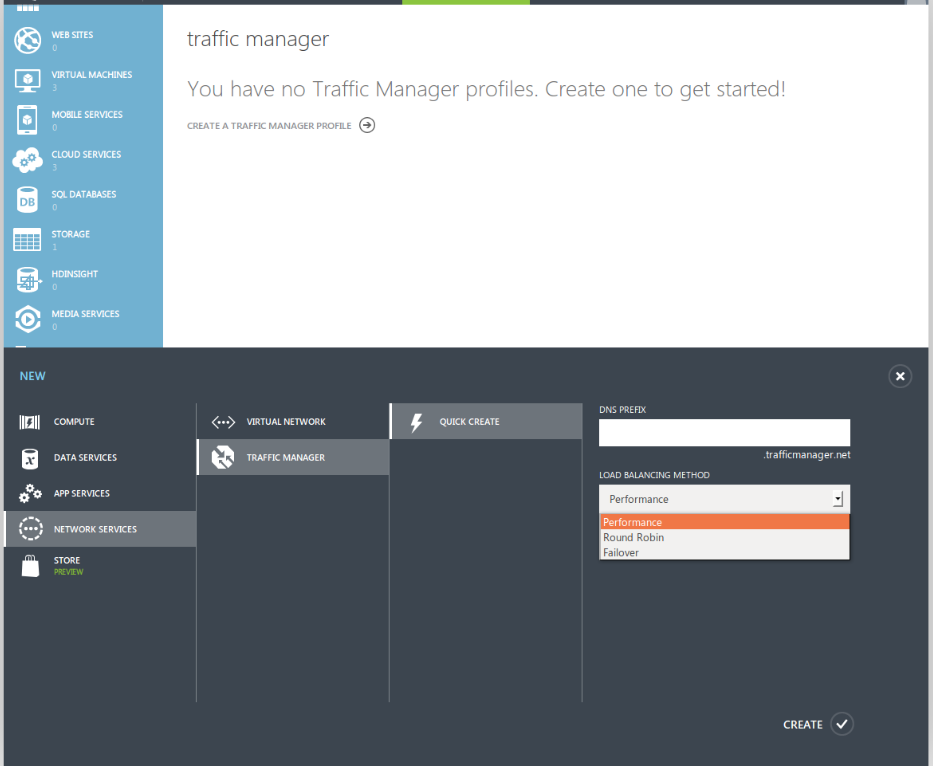Select the Network Services category
This screenshot has width=933, height=766.
[x=100, y=529]
